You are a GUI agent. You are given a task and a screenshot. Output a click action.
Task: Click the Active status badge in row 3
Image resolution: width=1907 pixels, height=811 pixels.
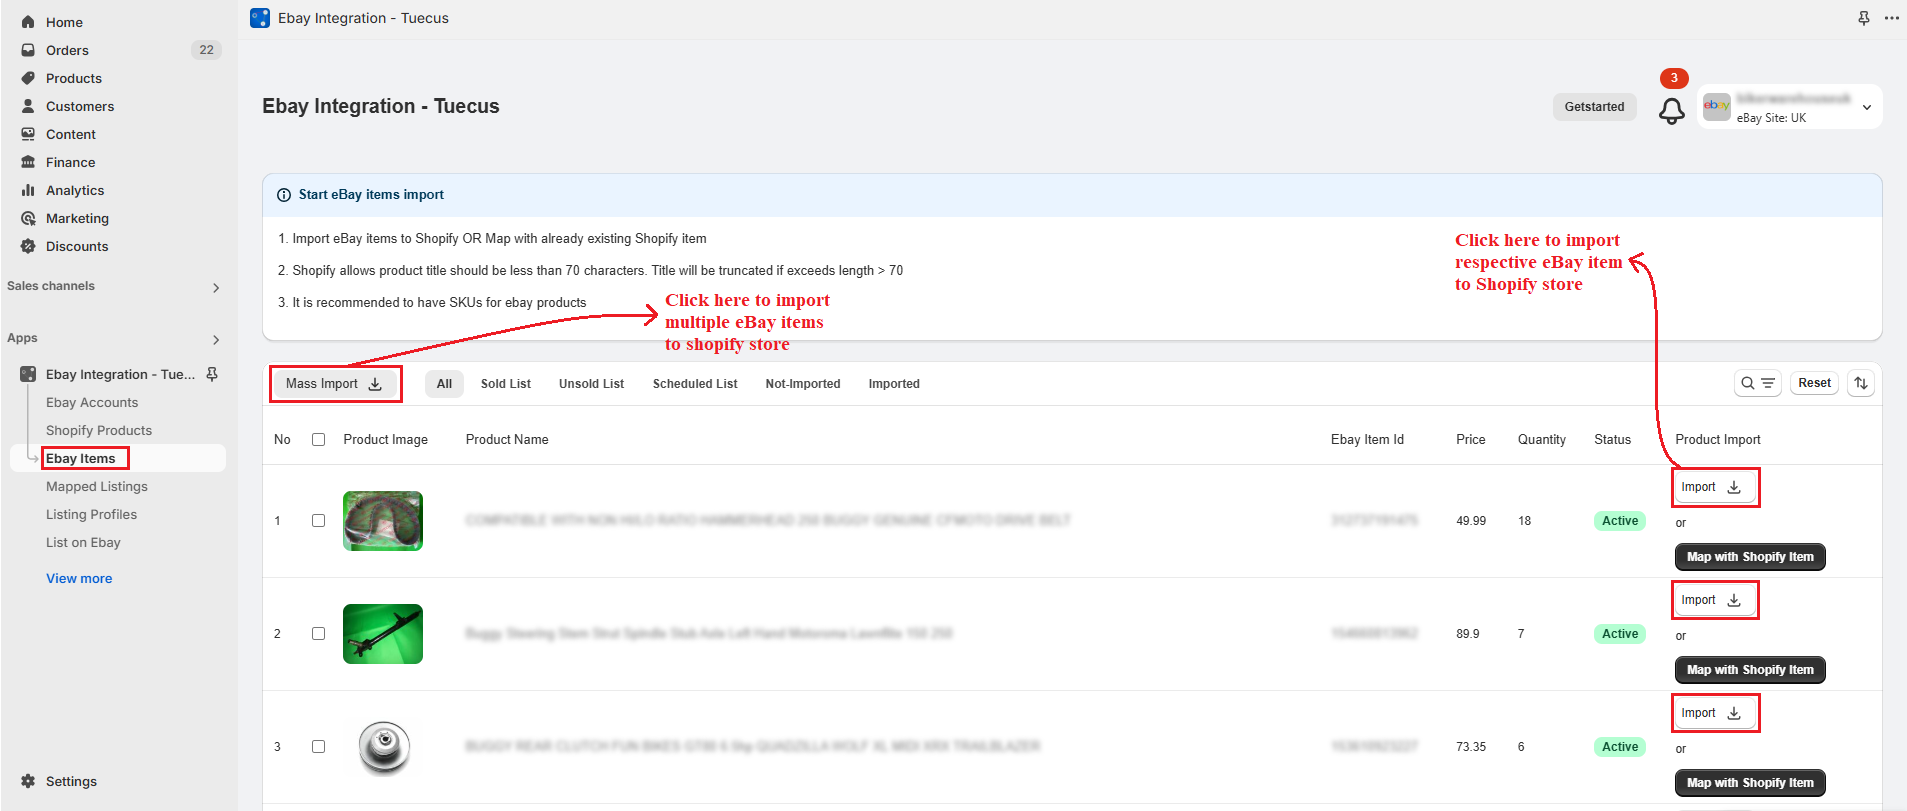pos(1620,747)
